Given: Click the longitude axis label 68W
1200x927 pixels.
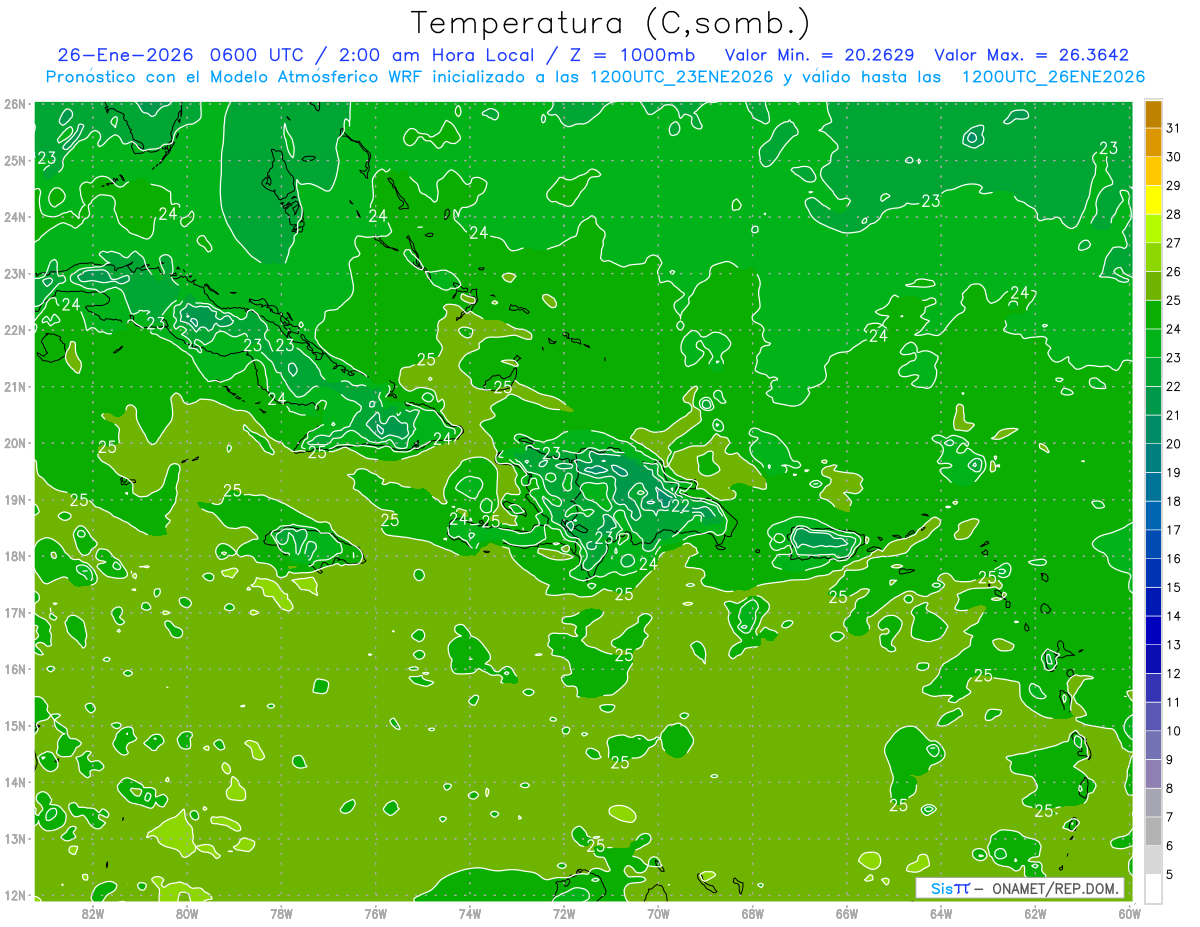Looking at the screenshot, I should coord(752,913).
